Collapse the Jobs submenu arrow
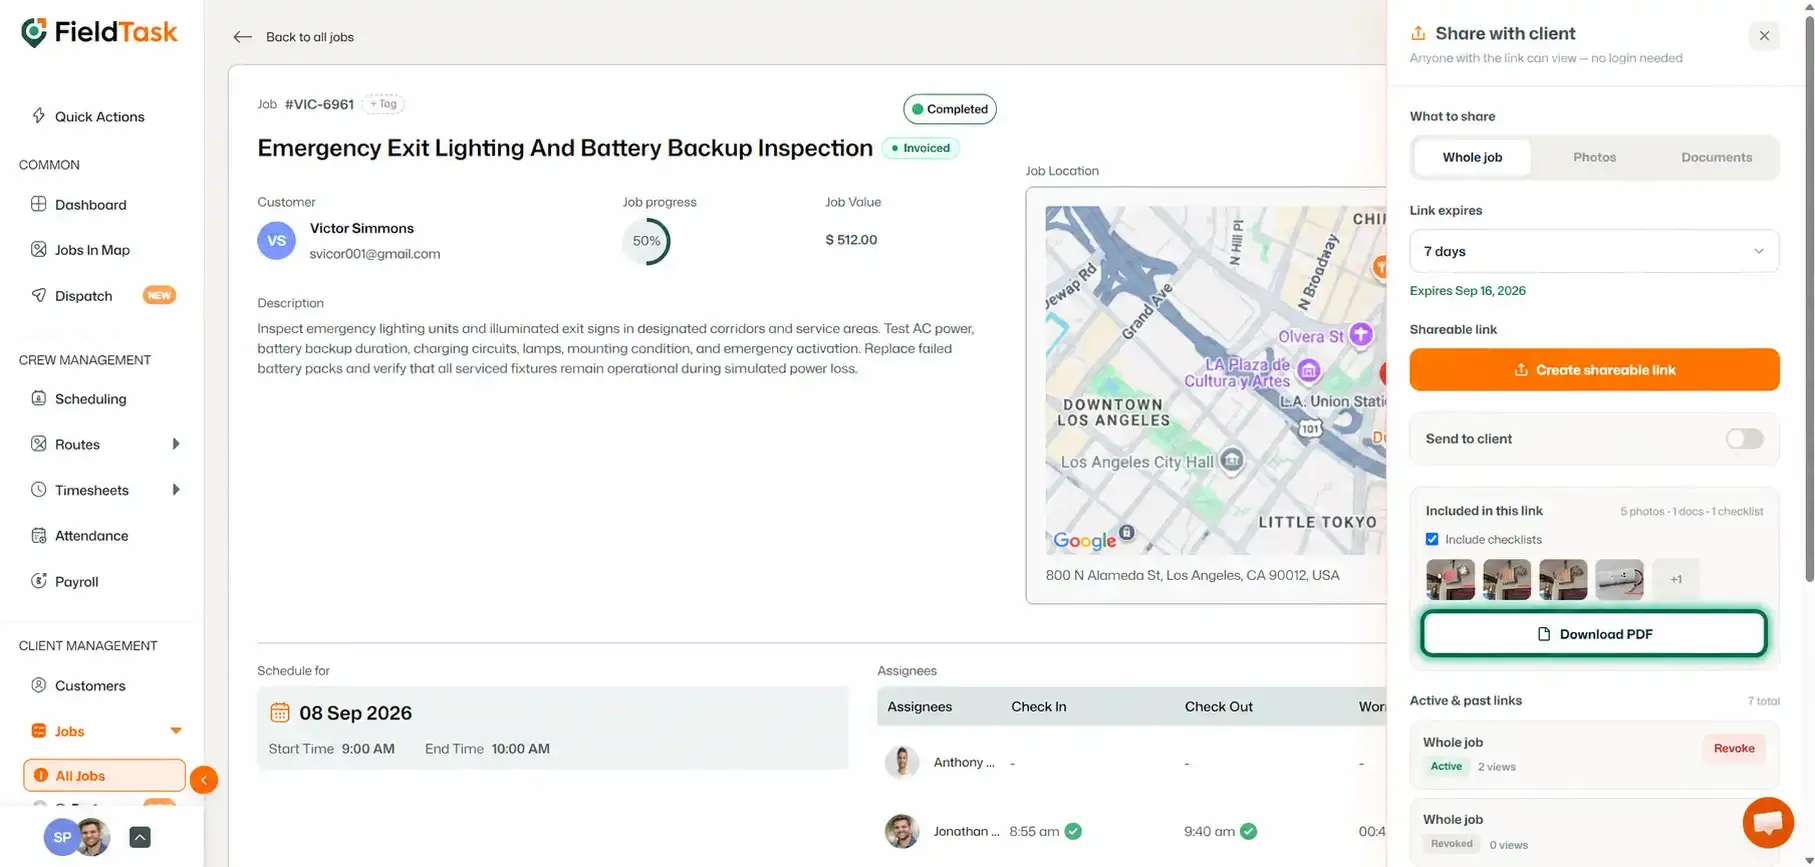Viewport: 1815px width, 867px height. tap(176, 731)
